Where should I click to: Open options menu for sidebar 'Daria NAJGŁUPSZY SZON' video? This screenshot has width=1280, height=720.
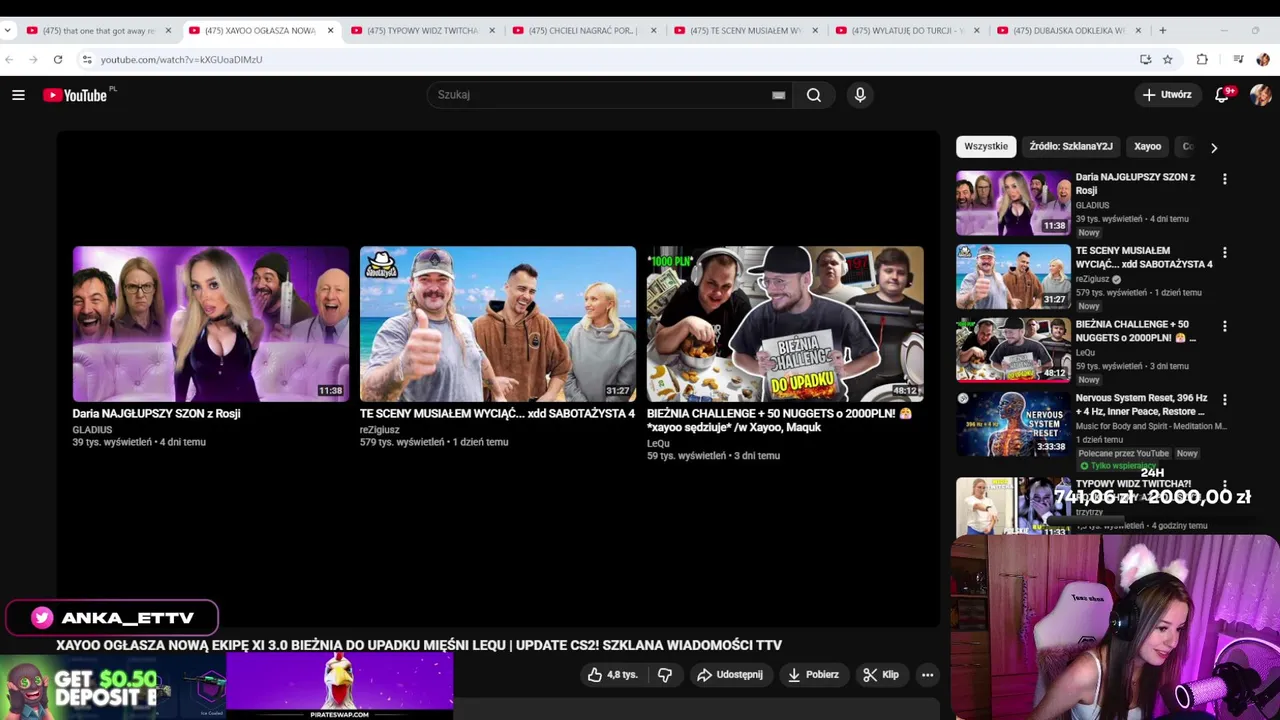[x=1225, y=179]
